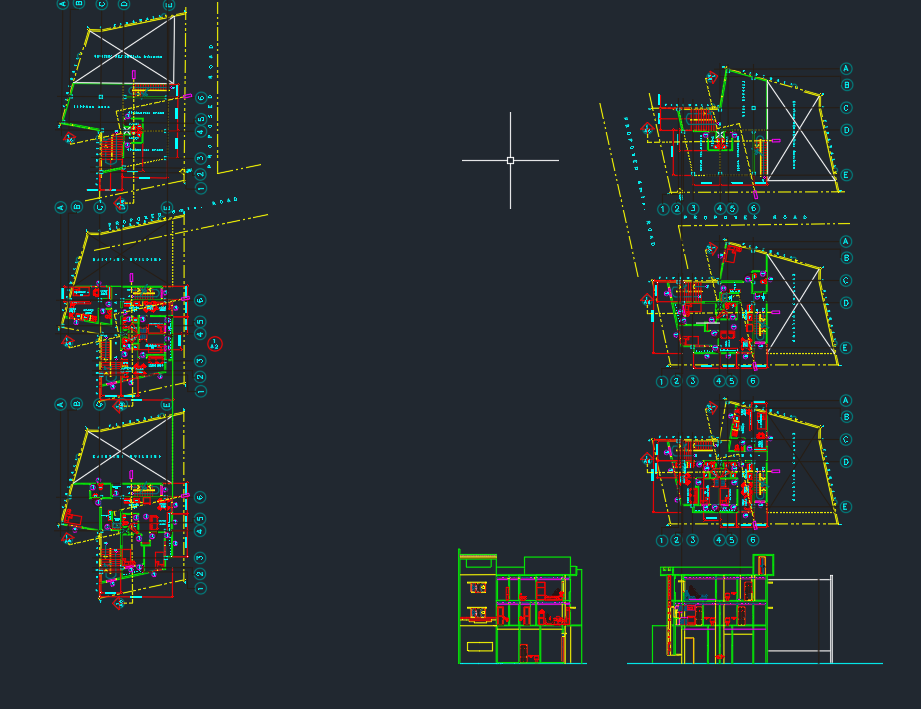Select grid bubble E of the top-right plan
921x709 pixels.
[846, 175]
